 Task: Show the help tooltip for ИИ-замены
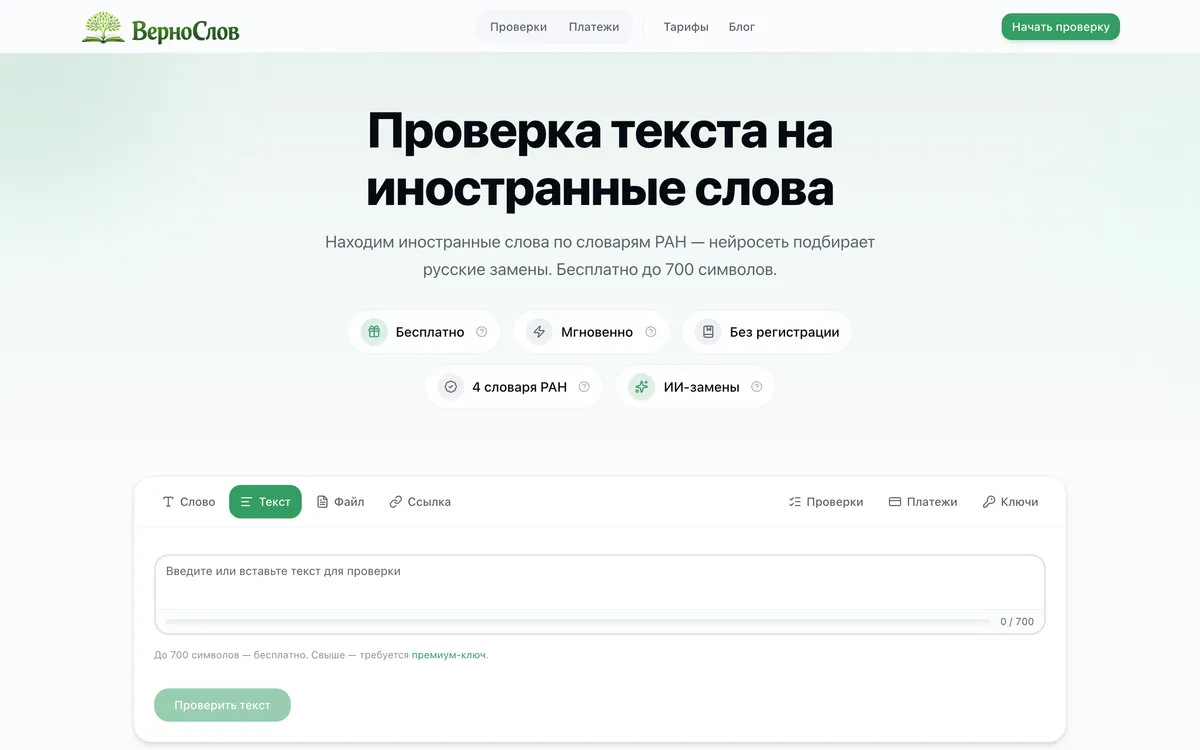pyautogui.click(x=757, y=387)
